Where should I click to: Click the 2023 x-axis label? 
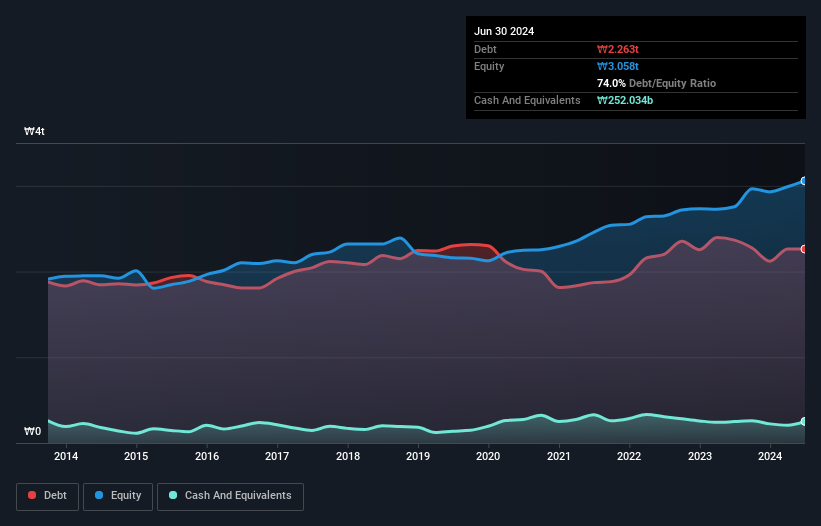coord(700,456)
